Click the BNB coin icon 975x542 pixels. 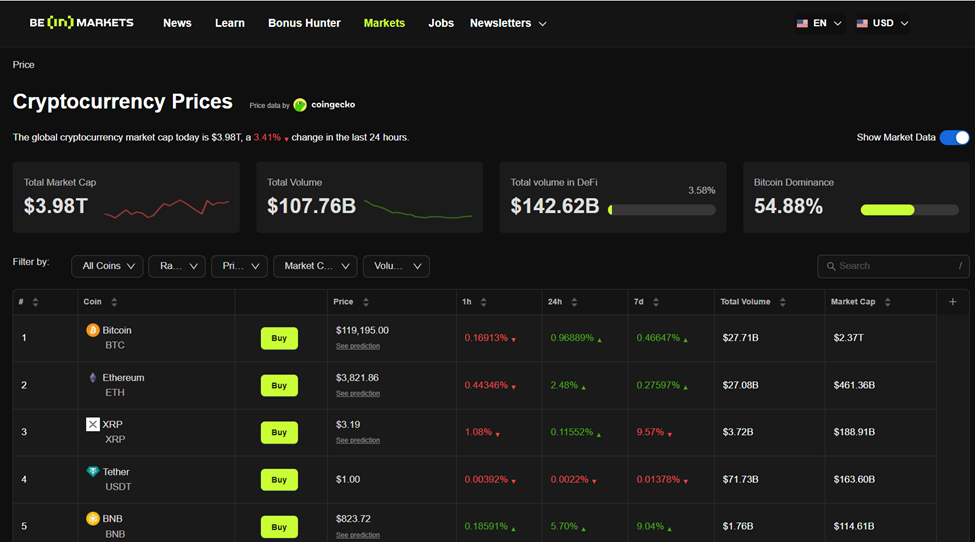point(93,519)
